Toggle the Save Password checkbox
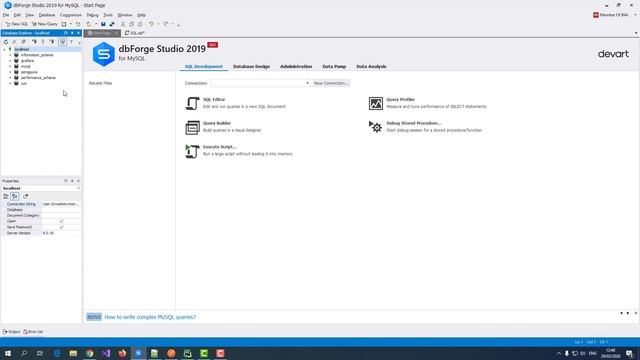This screenshot has width=640, height=360. pyautogui.click(x=61, y=227)
